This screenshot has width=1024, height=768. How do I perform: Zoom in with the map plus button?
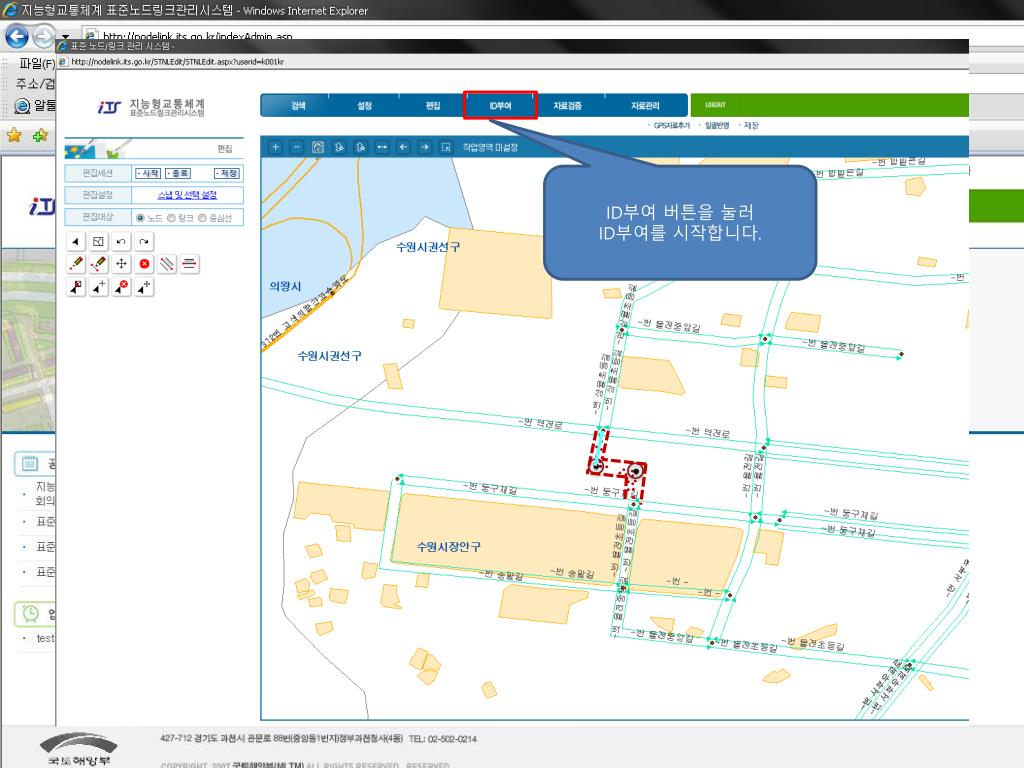point(276,147)
